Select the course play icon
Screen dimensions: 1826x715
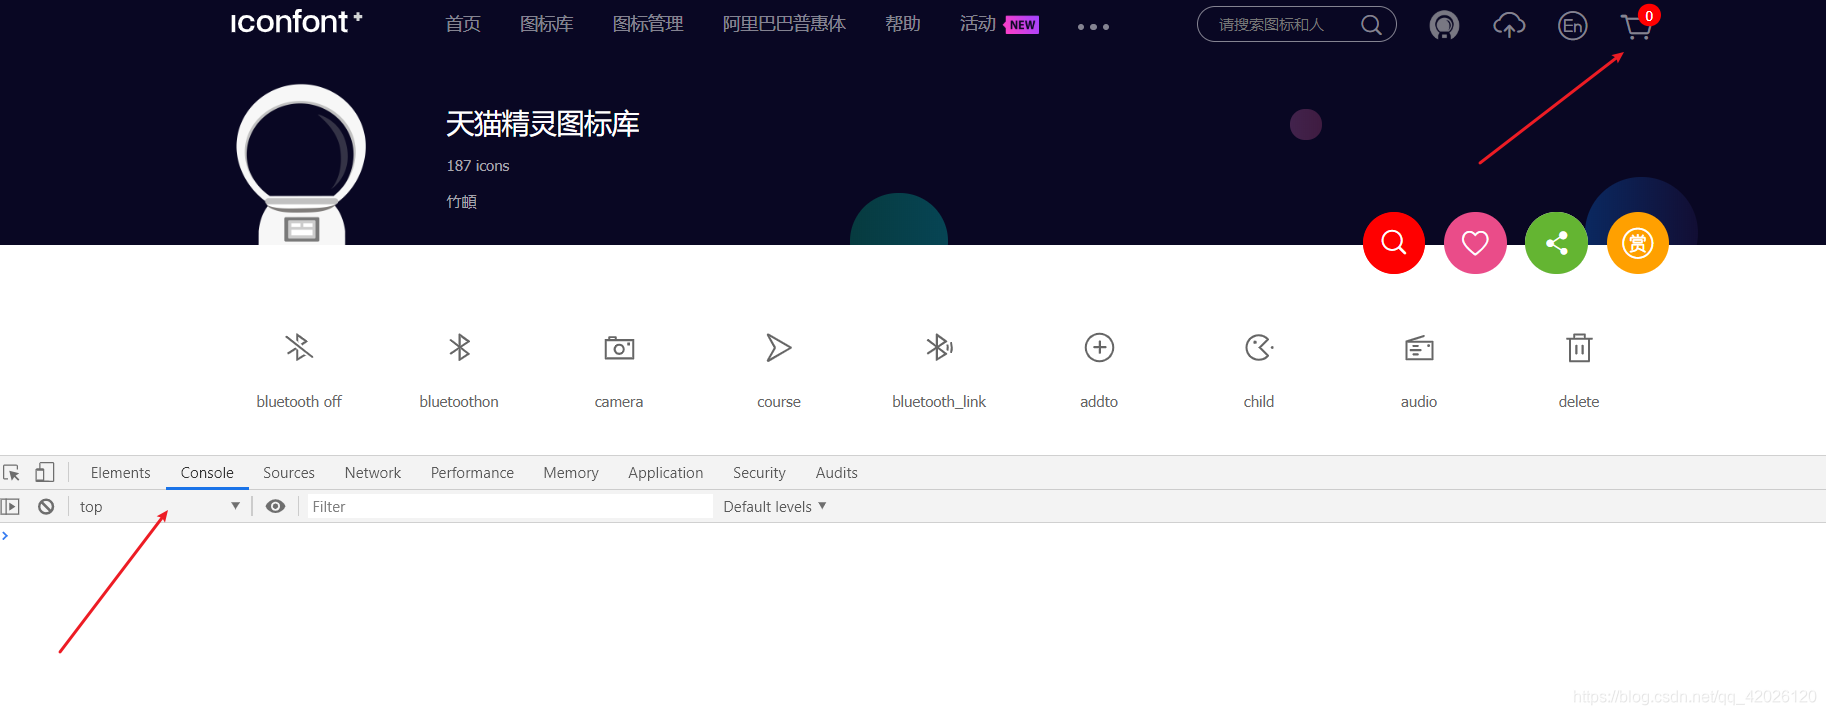(x=779, y=347)
